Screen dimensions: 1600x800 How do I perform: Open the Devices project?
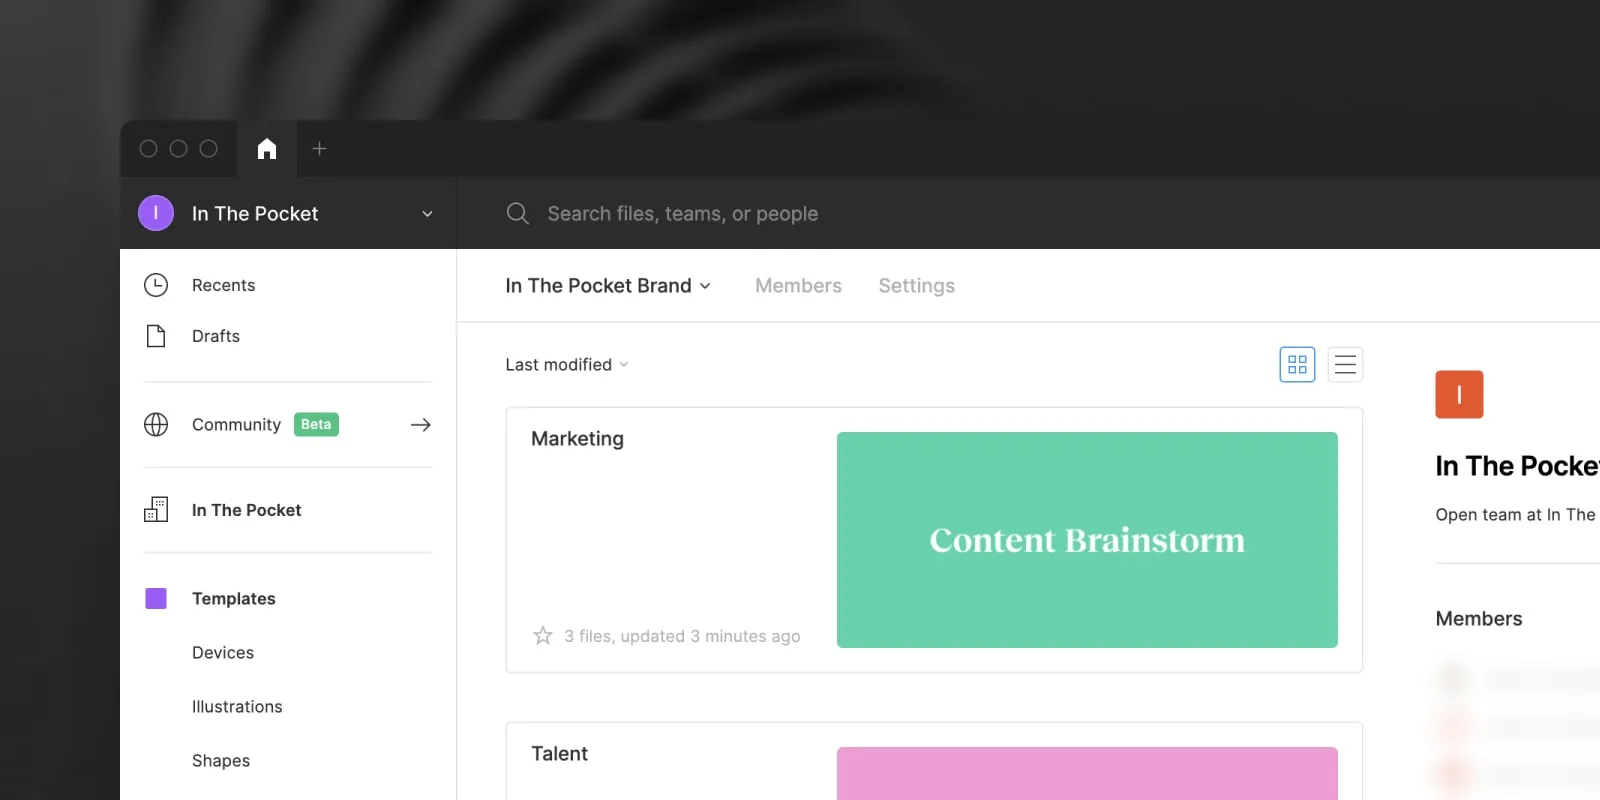pyautogui.click(x=223, y=653)
